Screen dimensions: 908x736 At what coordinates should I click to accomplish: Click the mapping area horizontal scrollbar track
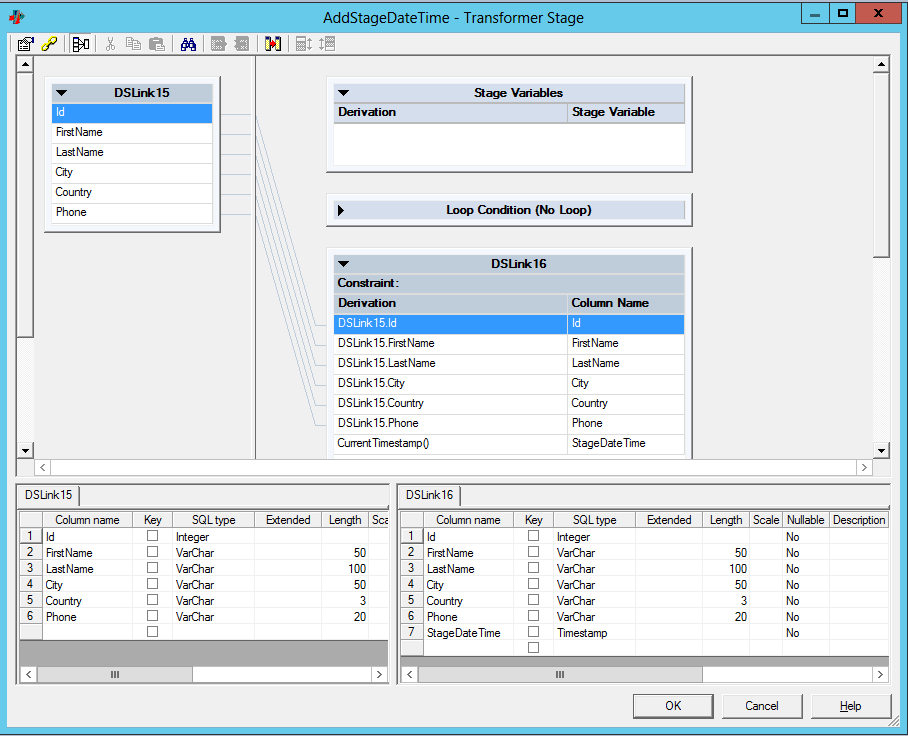tap(453, 467)
